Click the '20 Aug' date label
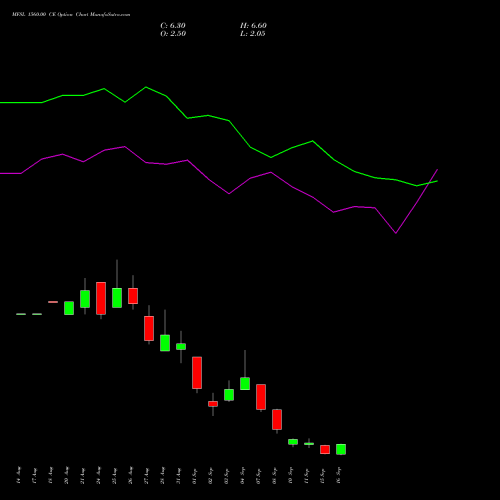Image resolution: width=500 pixels, height=500 pixels. click(x=67, y=475)
